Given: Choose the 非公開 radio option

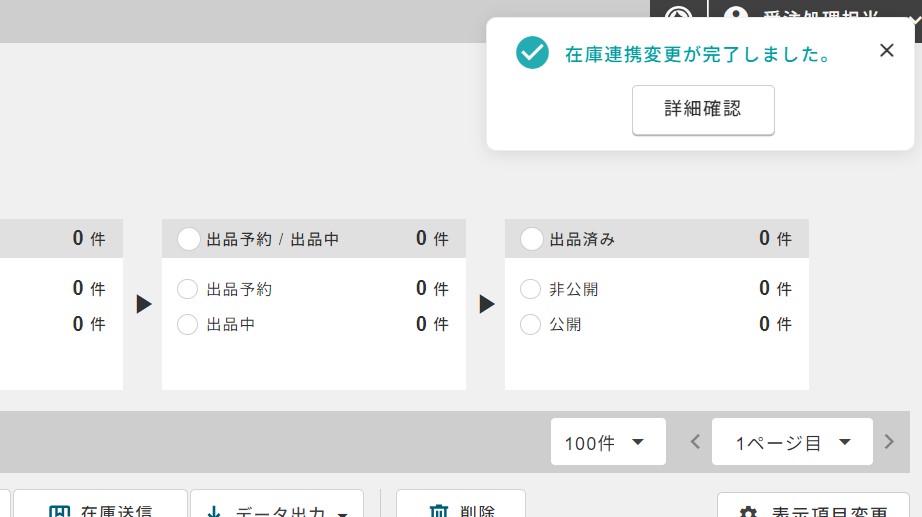Looking at the screenshot, I should tap(530, 289).
